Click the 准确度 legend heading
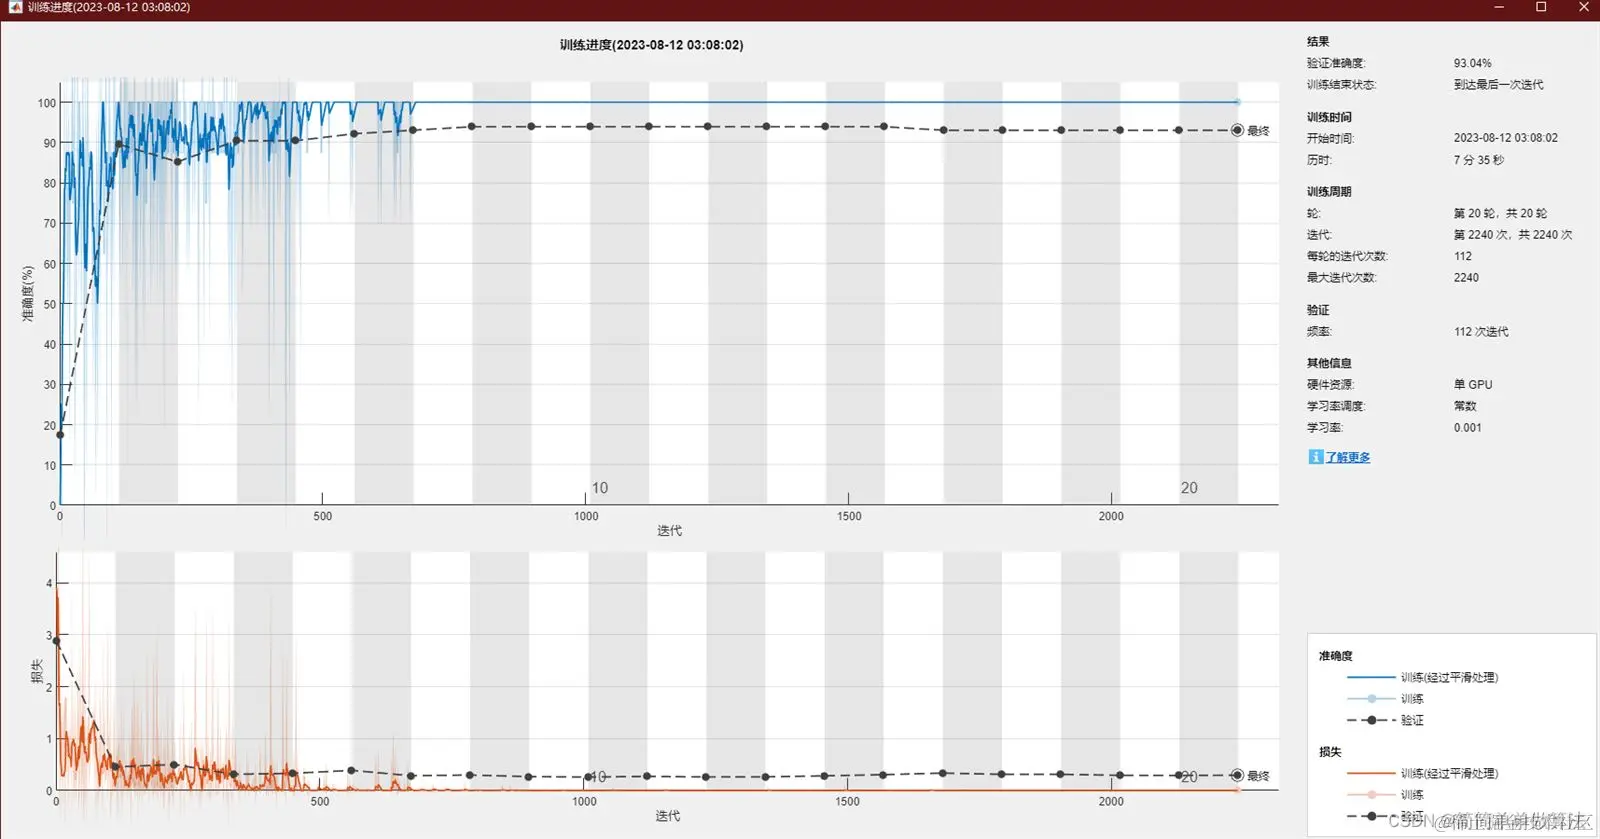Viewport: 1600px width, 839px height. [x=1335, y=656]
